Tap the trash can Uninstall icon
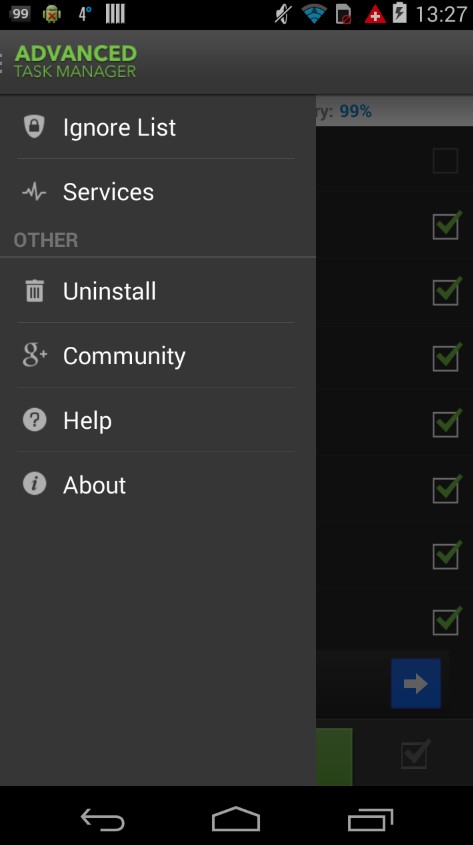The width and height of the screenshot is (473, 845). coord(34,290)
